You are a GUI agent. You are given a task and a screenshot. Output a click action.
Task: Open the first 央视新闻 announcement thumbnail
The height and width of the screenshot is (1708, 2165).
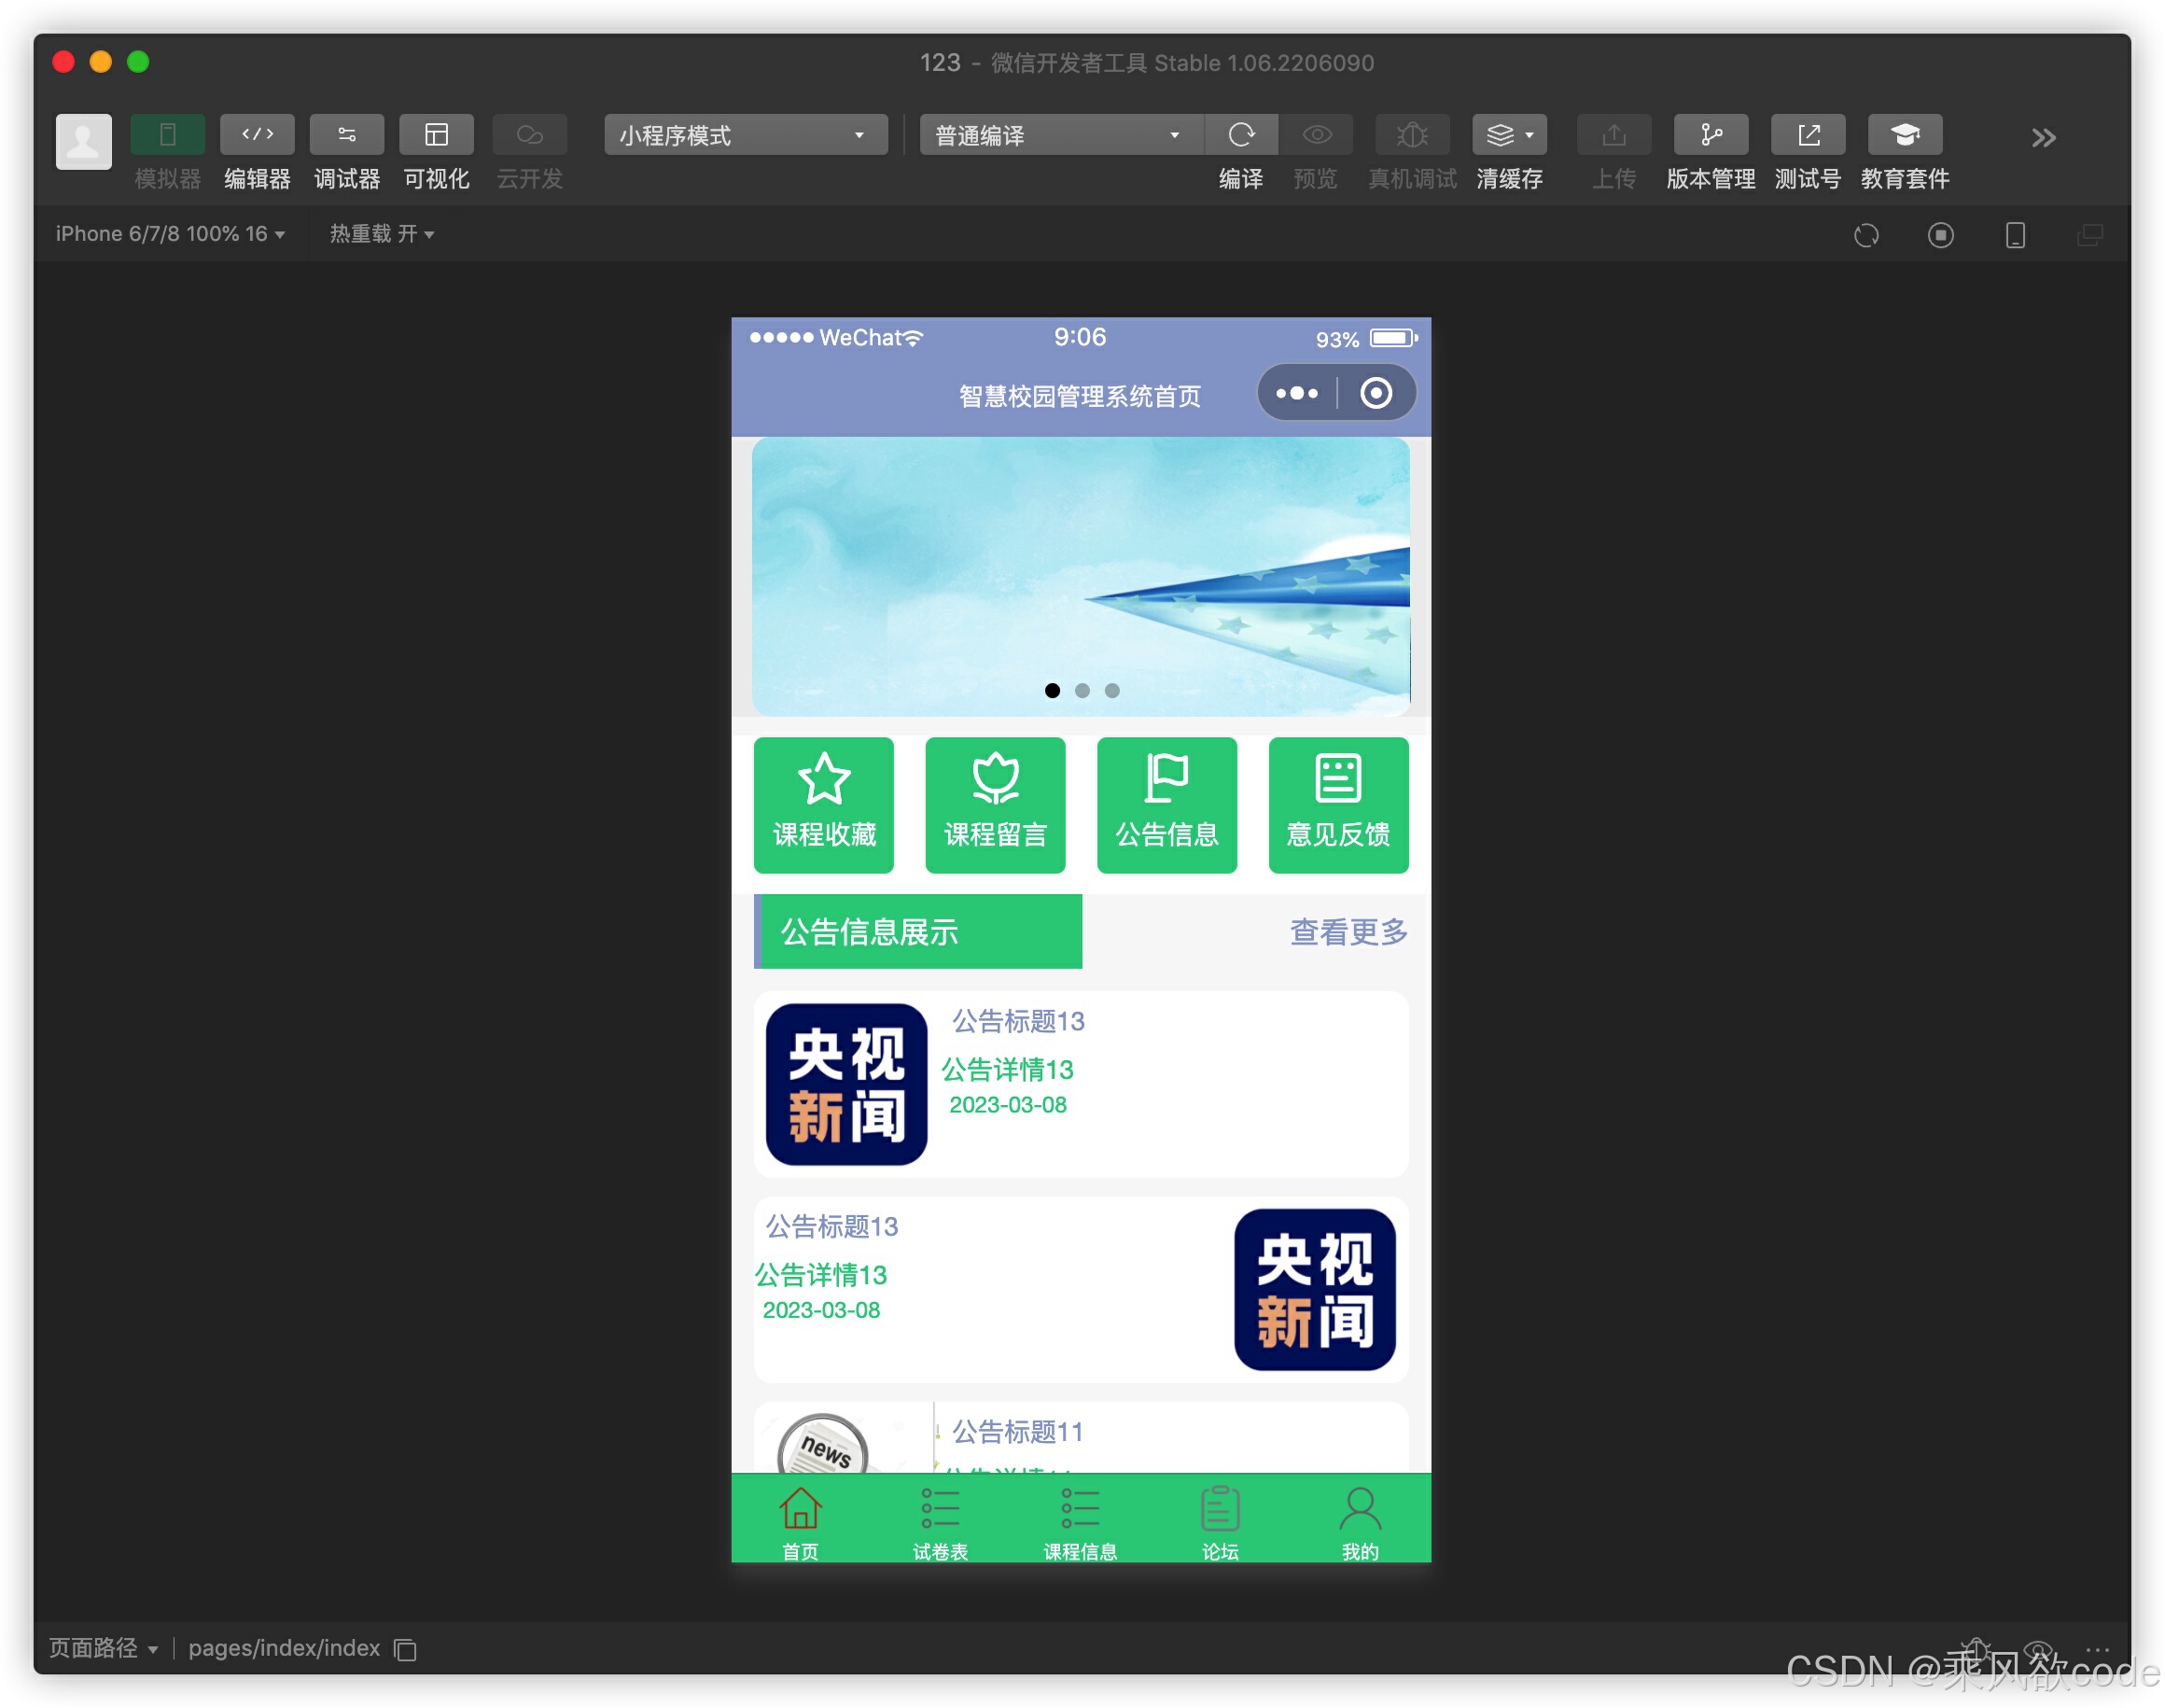pos(846,1085)
